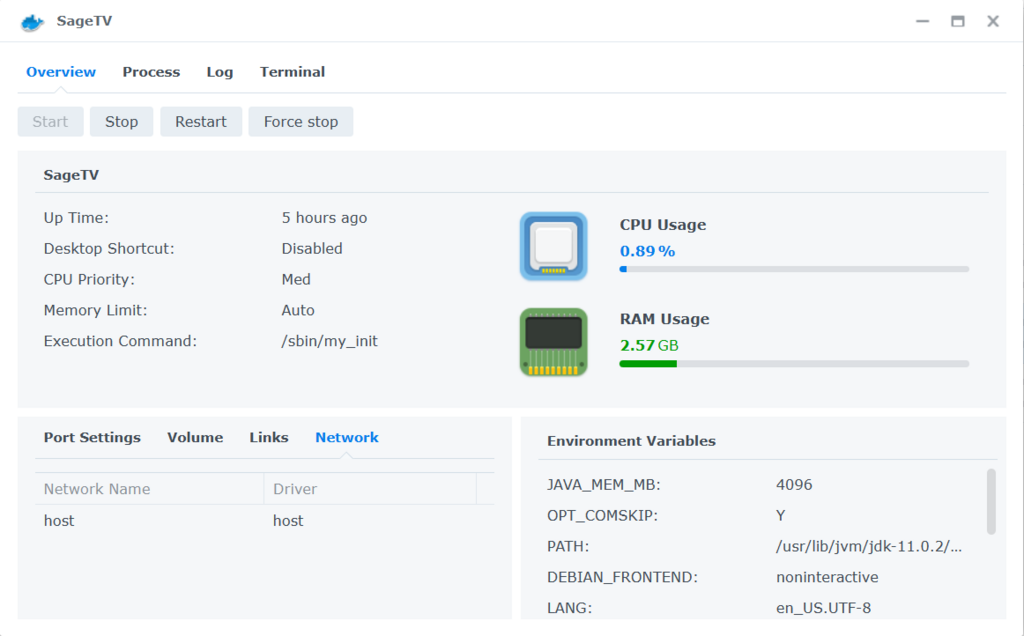Image resolution: width=1024 pixels, height=636 pixels.
Task: Click the Desktop Shortcut 'Disabled' value
Action: click(312, 249)
